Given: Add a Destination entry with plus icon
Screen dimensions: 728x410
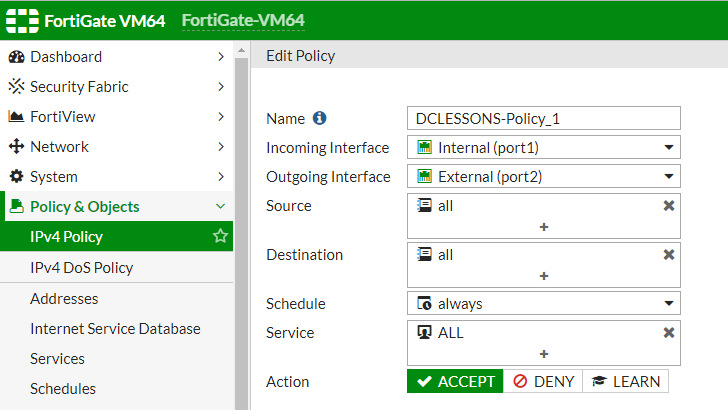Looking at the screenshot, I should click(544, 276).
